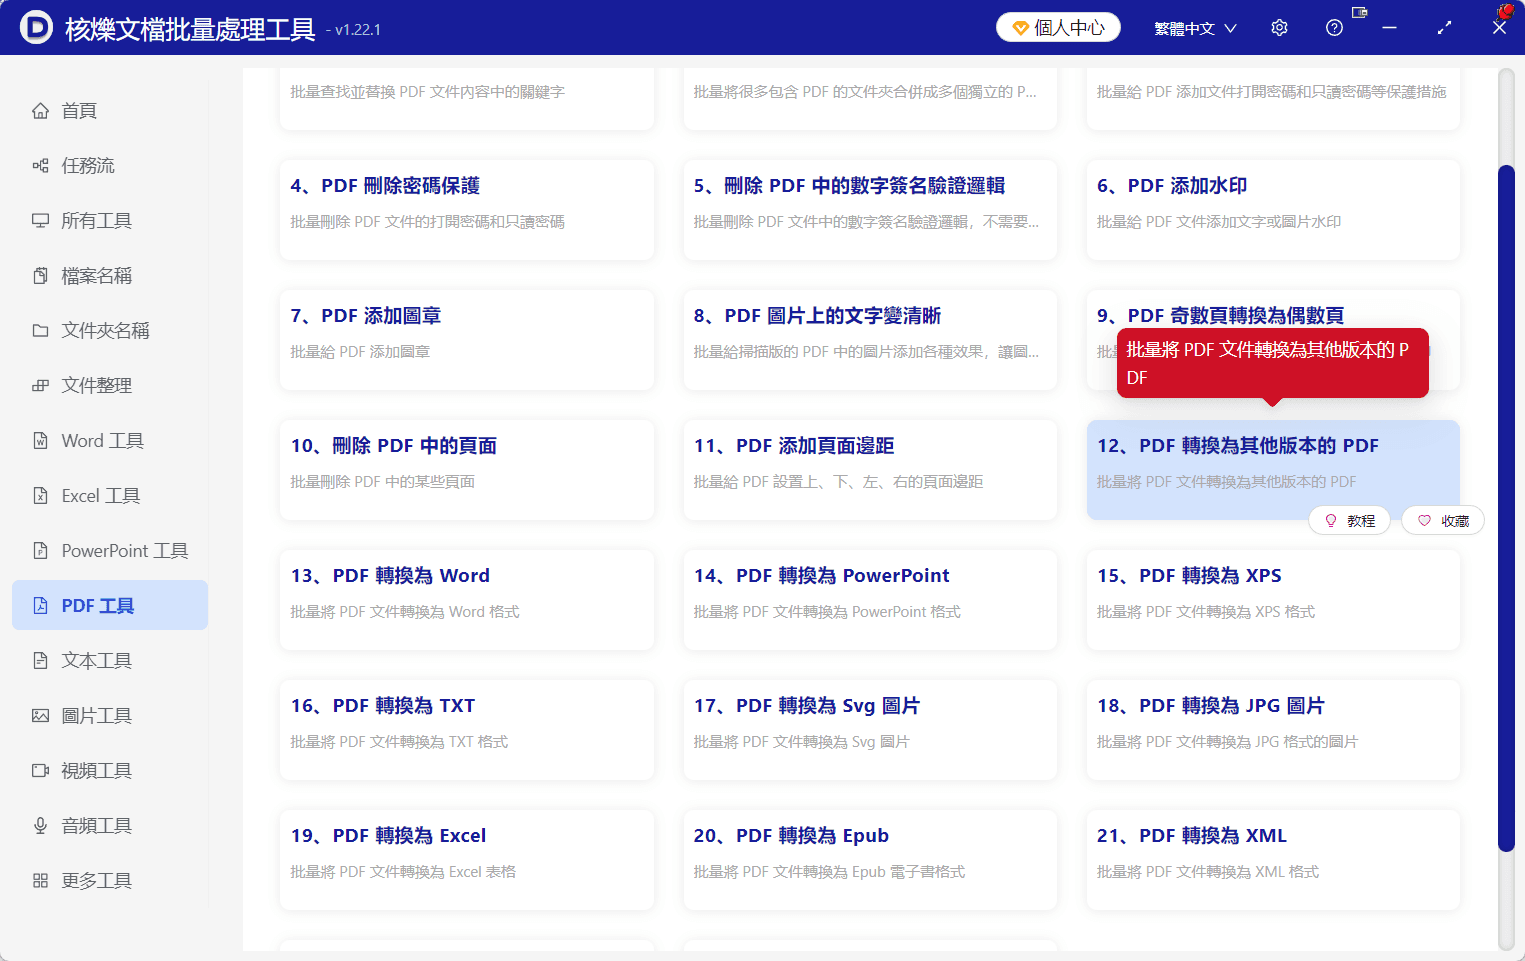The height and width of the screenshot is (961, 1525).
Task: Open 文件整理 in the sidebar
Action: 110,386
